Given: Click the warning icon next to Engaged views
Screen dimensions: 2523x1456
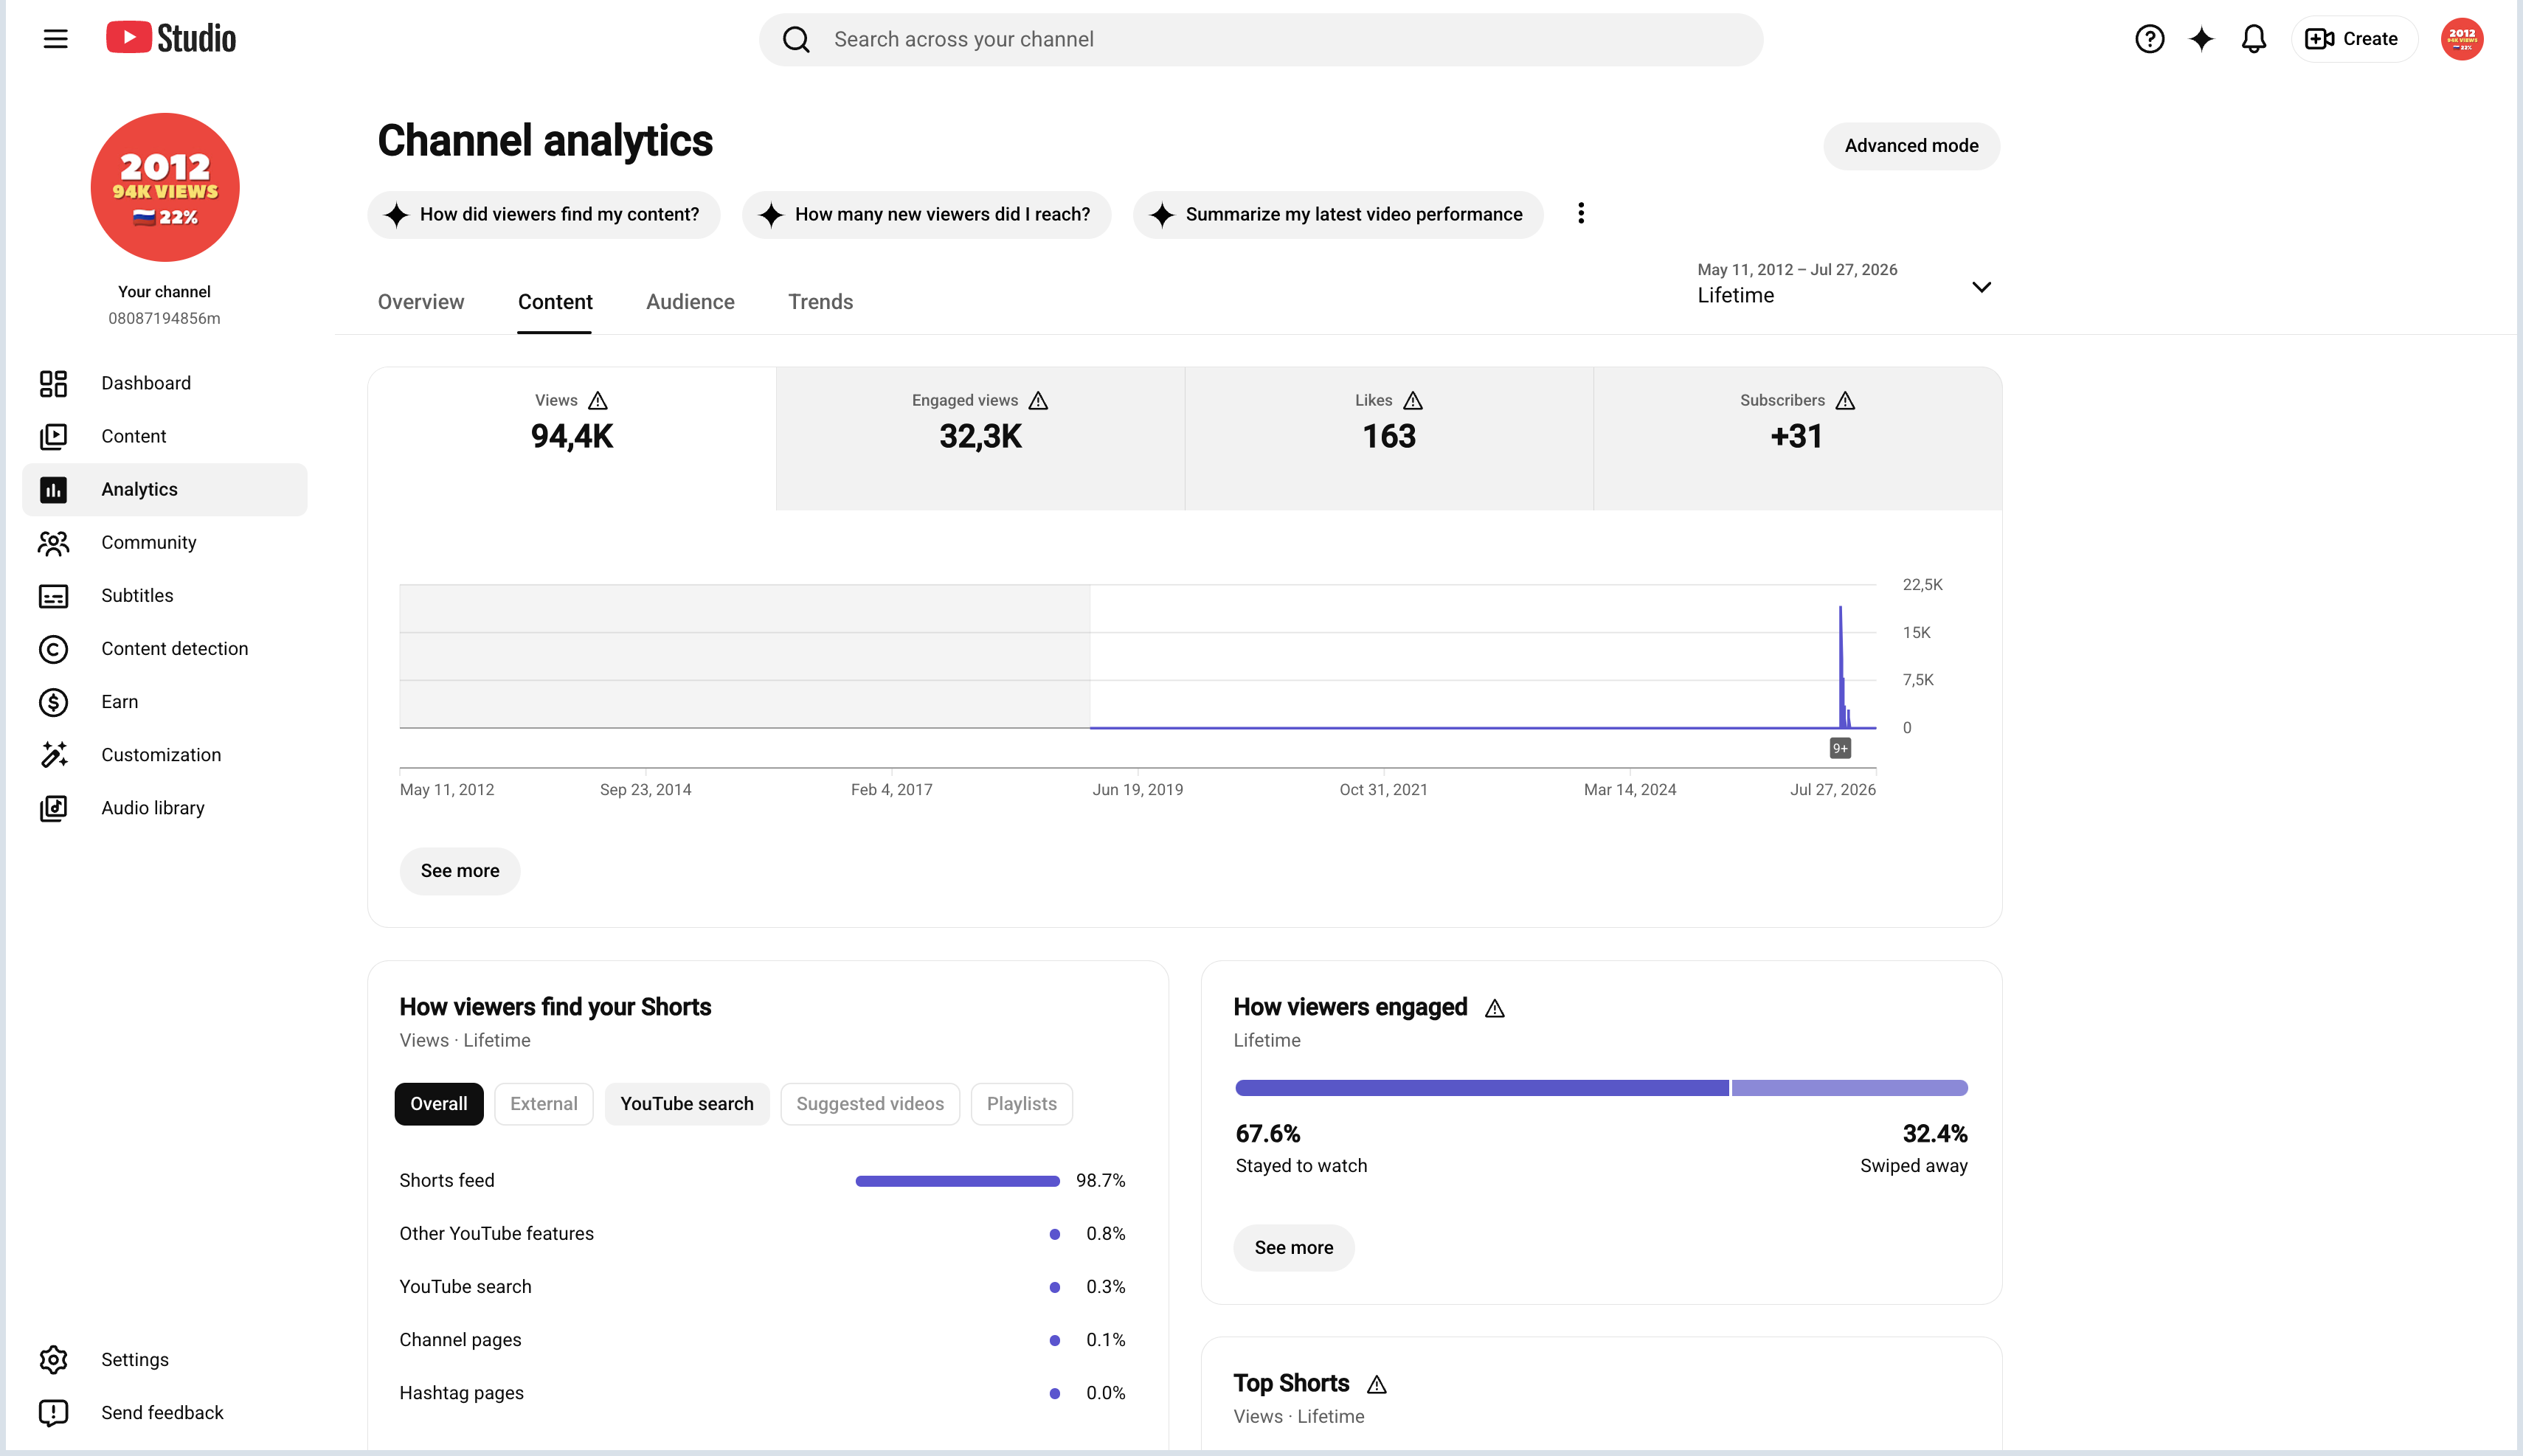Looking at the screenshot, I should tap(1039, 401).
